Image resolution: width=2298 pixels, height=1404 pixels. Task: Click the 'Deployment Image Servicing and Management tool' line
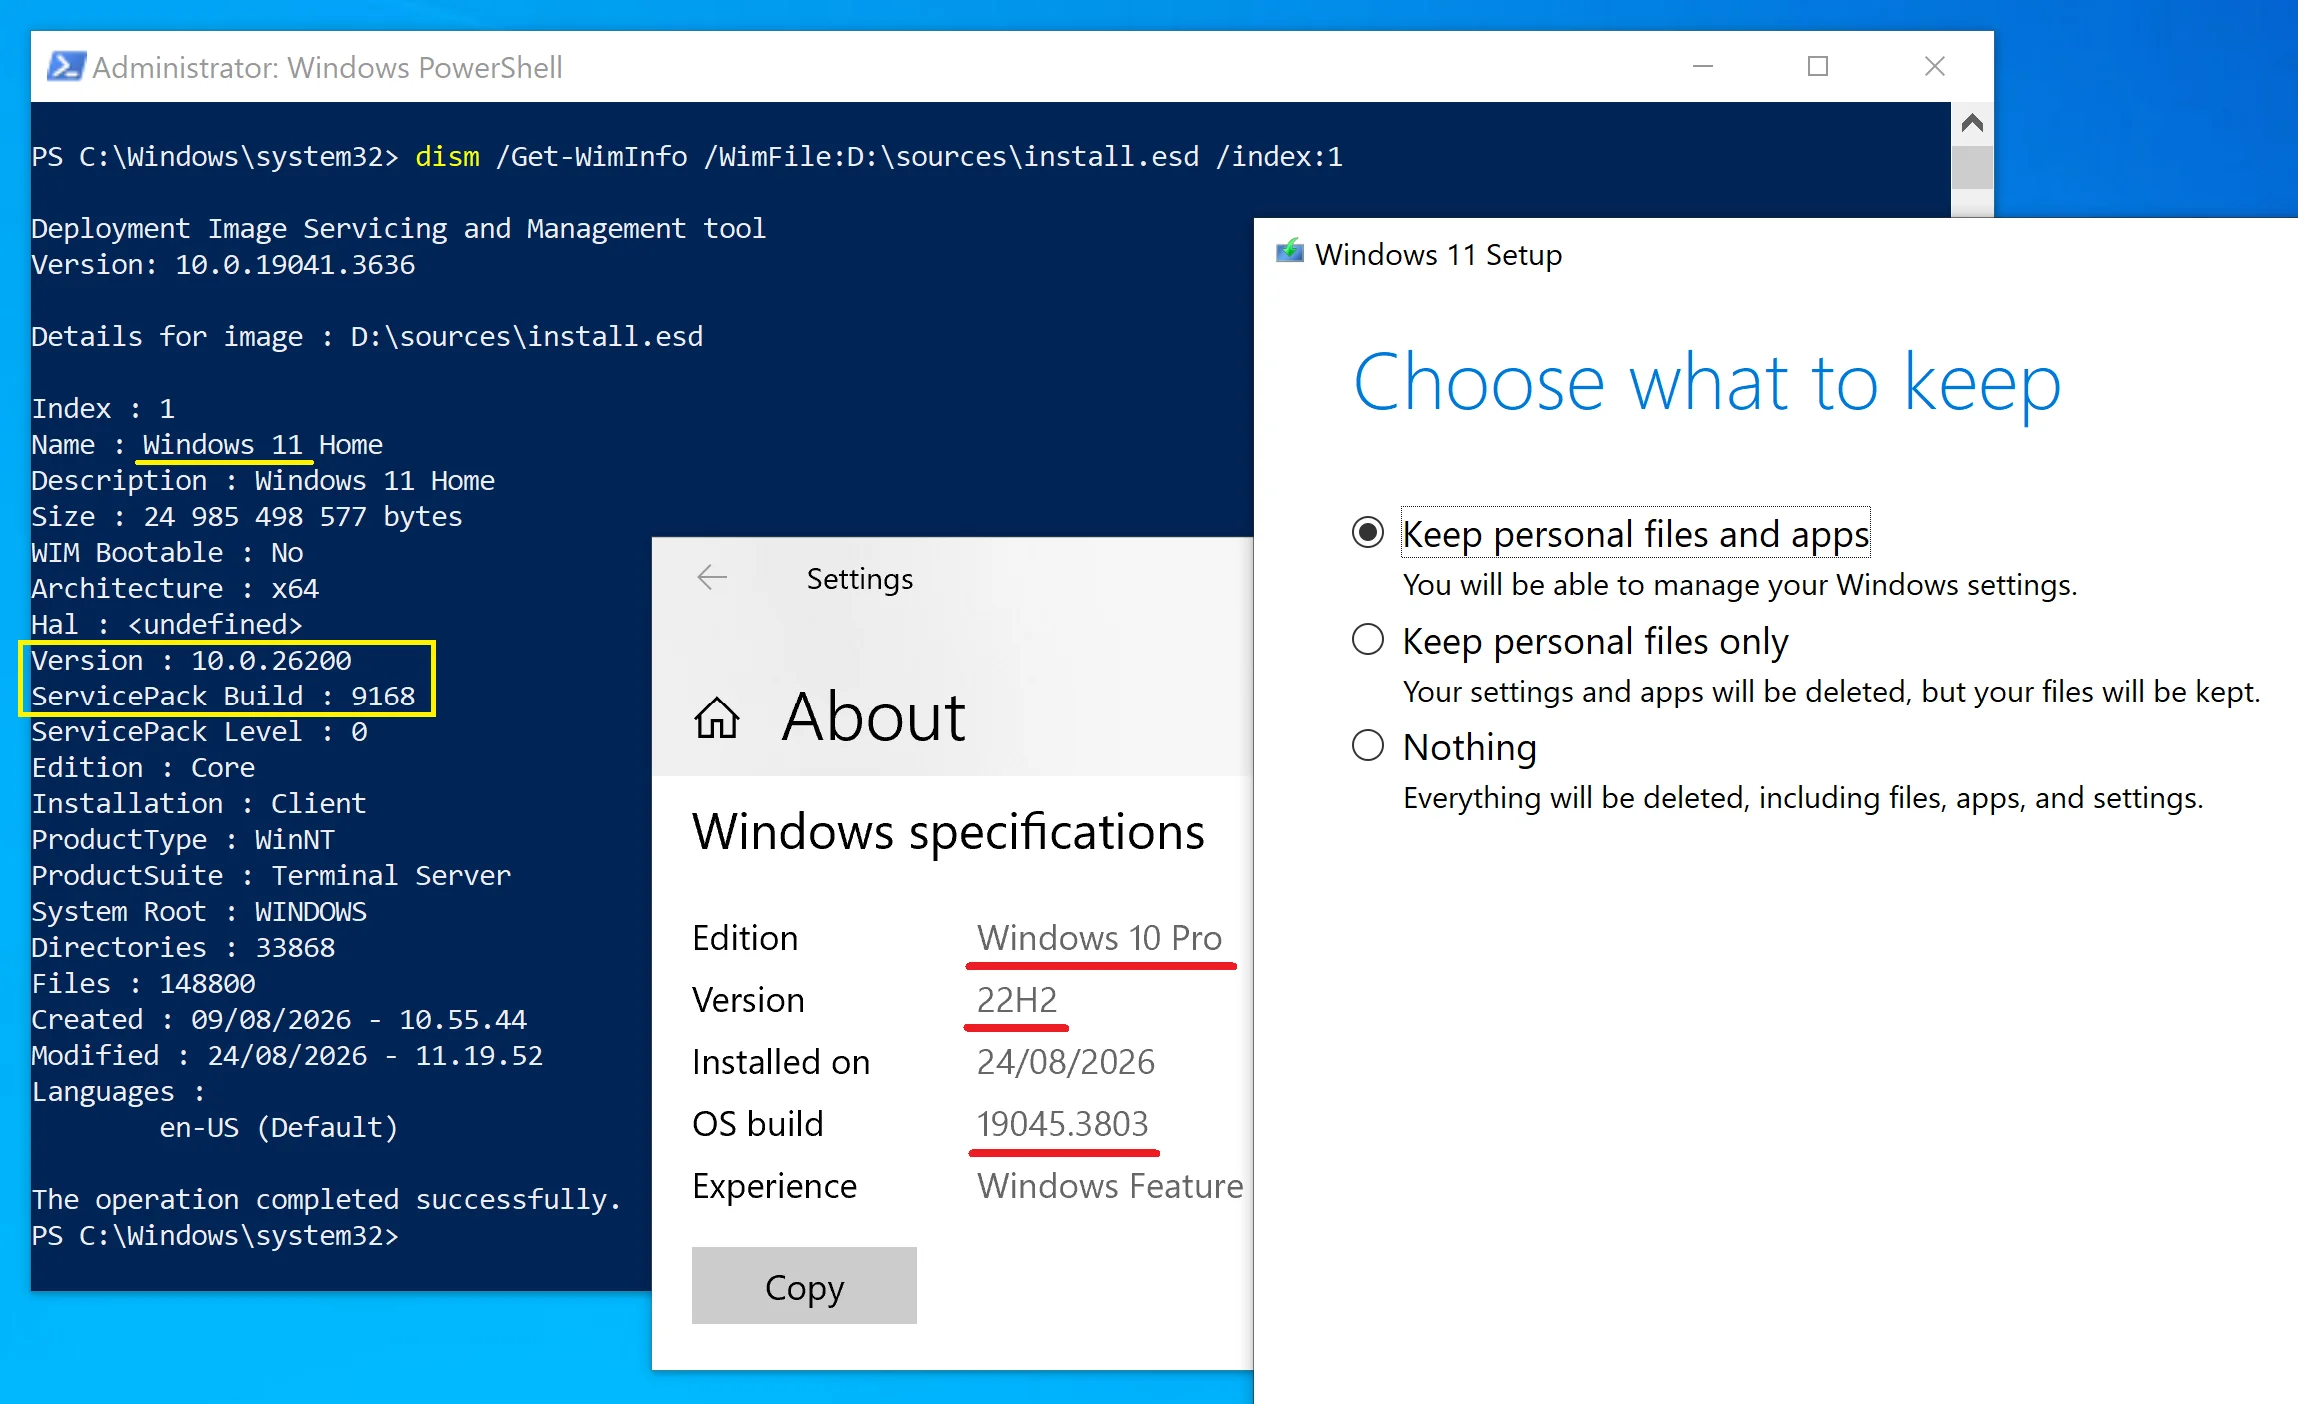pos(398,229)
